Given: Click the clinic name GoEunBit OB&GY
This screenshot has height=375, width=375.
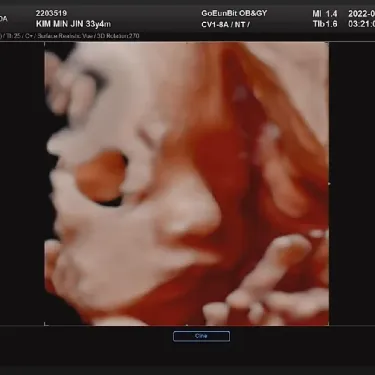Looking at the screenshot, I should pyautogui.click(x=234, y=13).
